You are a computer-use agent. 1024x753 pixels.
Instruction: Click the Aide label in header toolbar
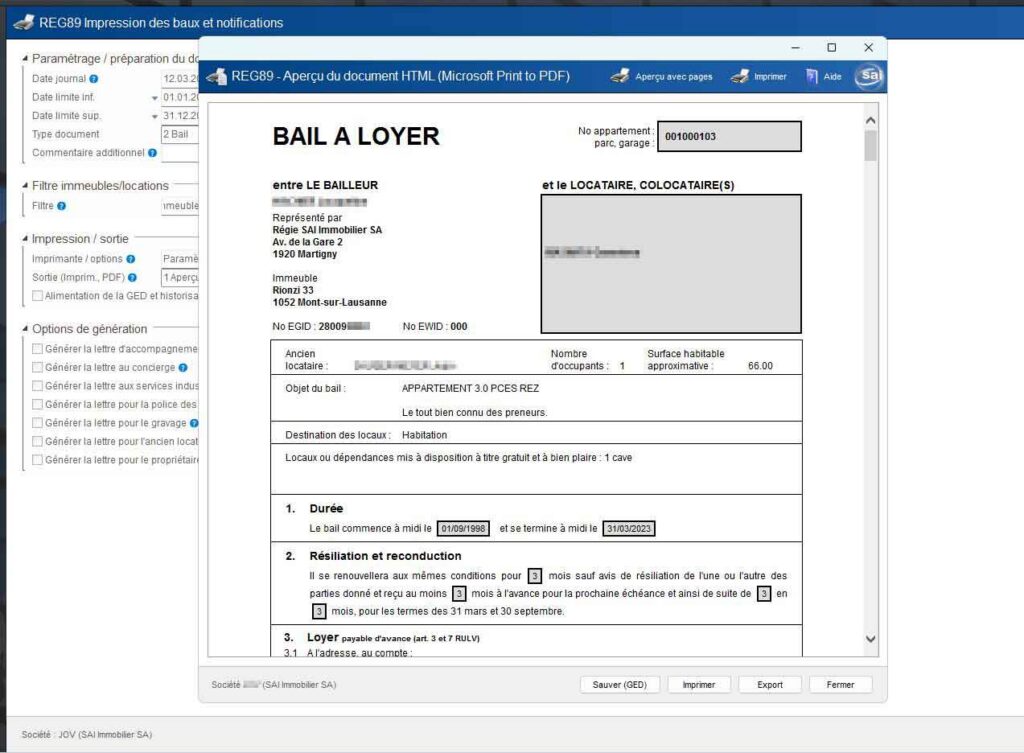click(832, 76)
